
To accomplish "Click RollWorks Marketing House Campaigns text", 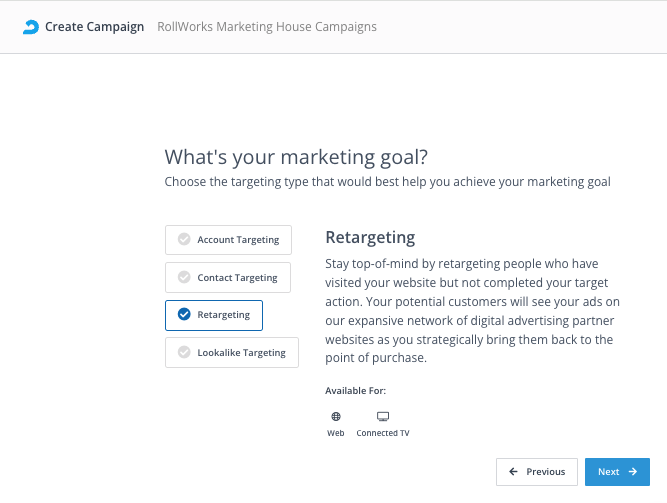I will tap(267, 27).
